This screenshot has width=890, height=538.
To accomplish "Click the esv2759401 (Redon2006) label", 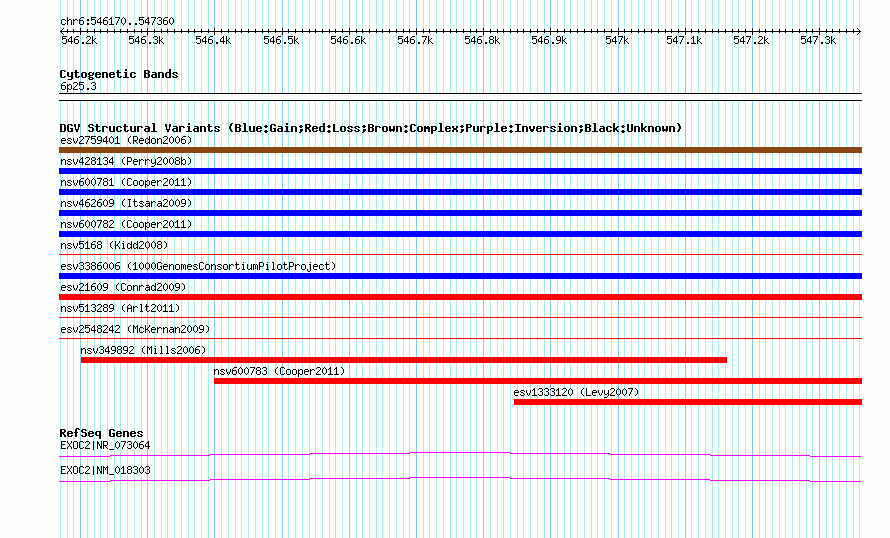I will pos(126,140).
